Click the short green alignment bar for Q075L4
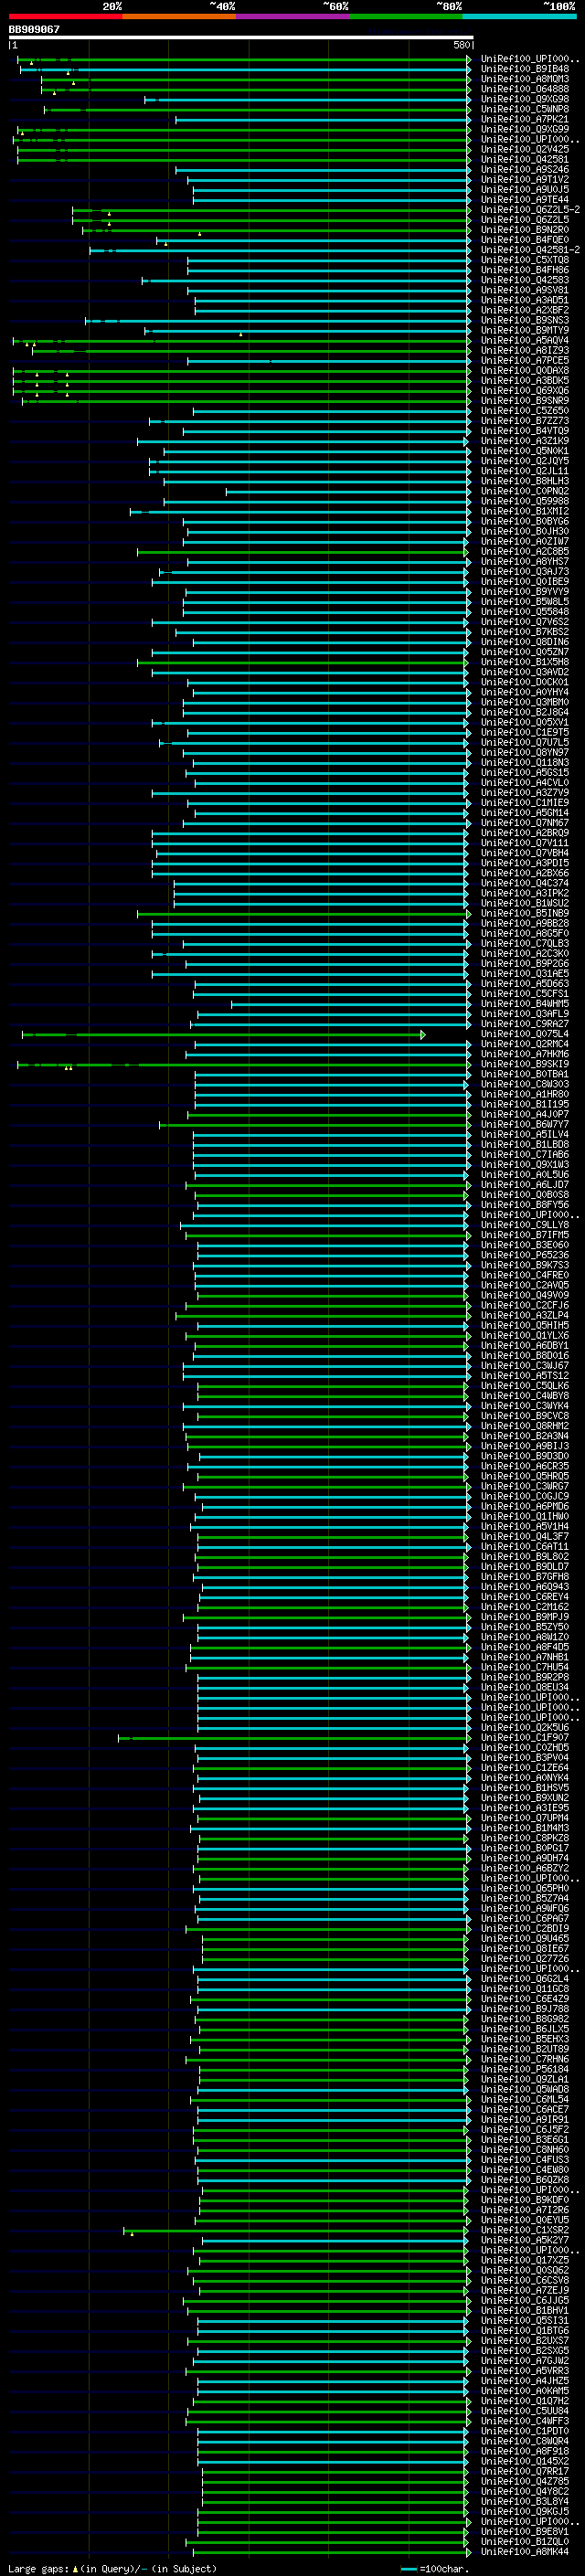Screen dimensions: 585x2576 [x=224, y=1034]
